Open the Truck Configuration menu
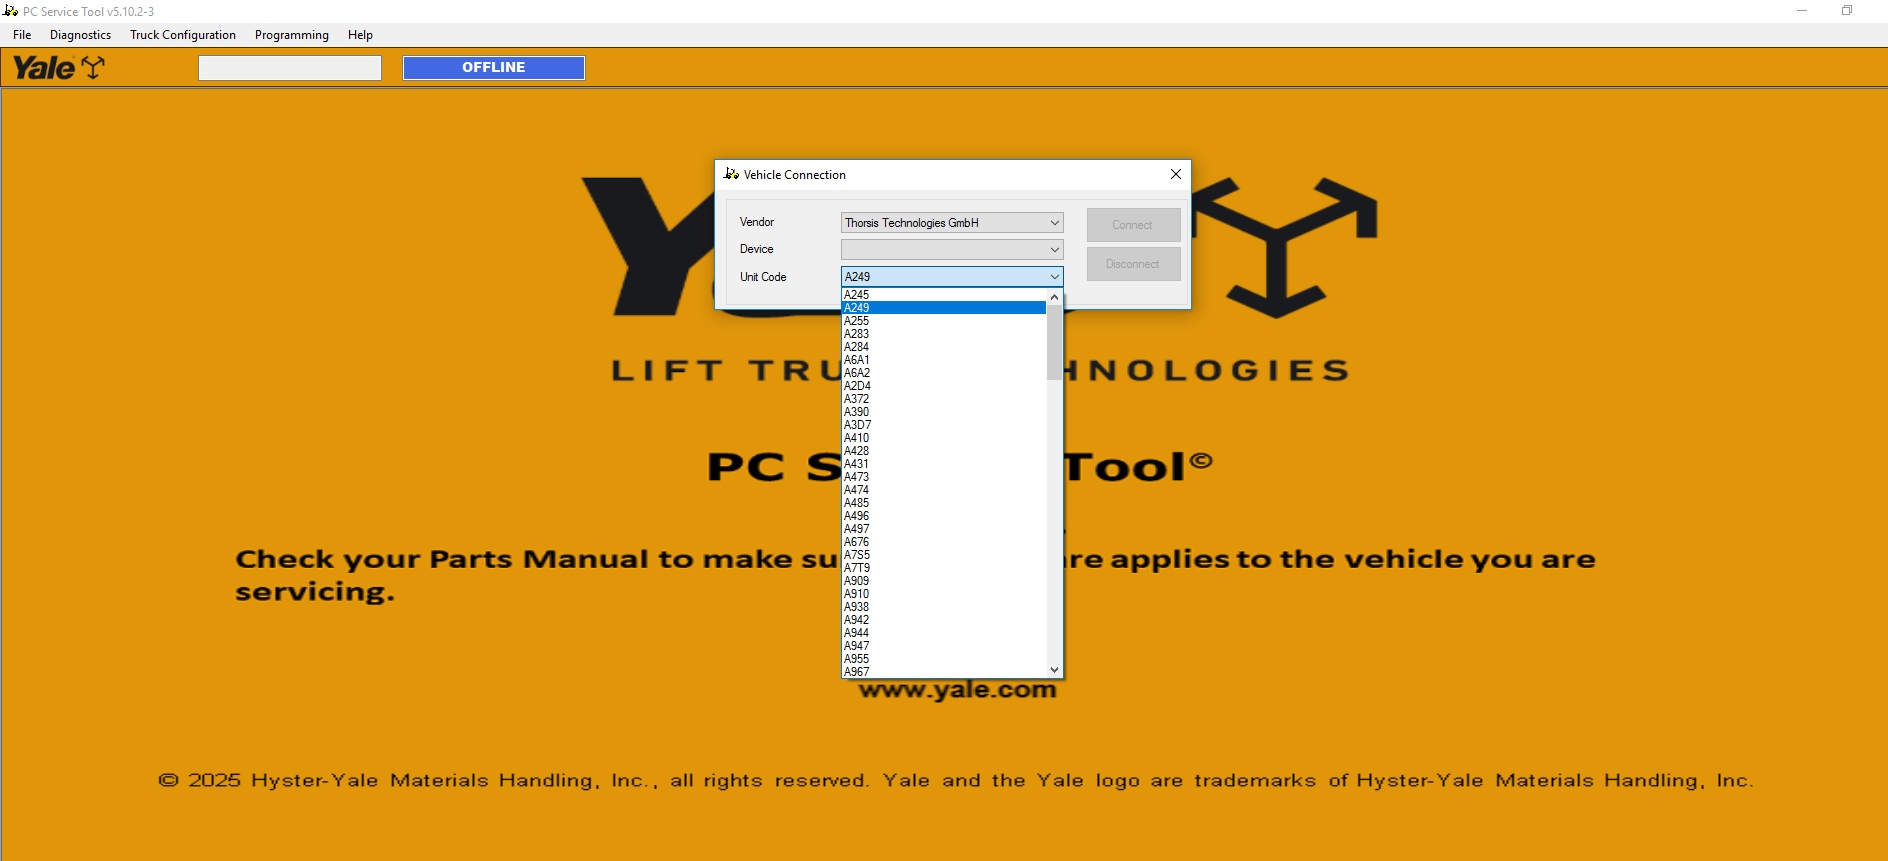Image resolution: width=1888 pixels, height=861 pixels. (x=183, y=35)
